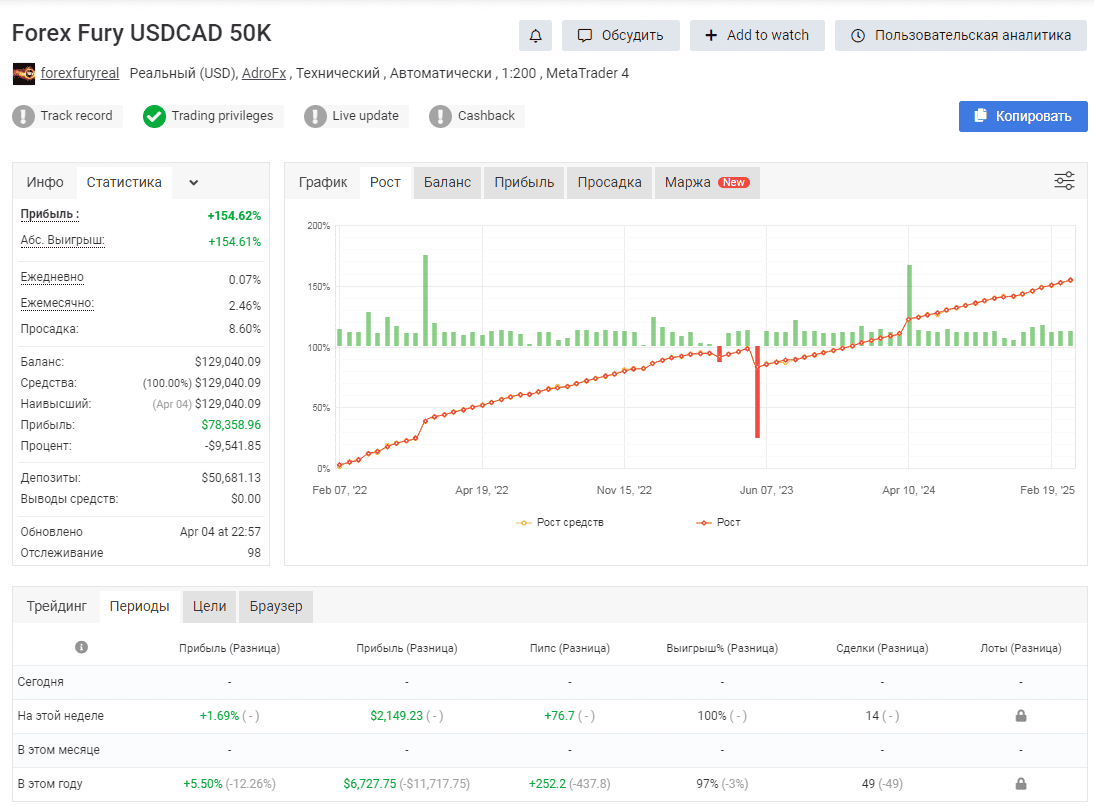1094x806 pixels.
Task: Click the profit value $78,358.96
Action: [x=231, y=425]
